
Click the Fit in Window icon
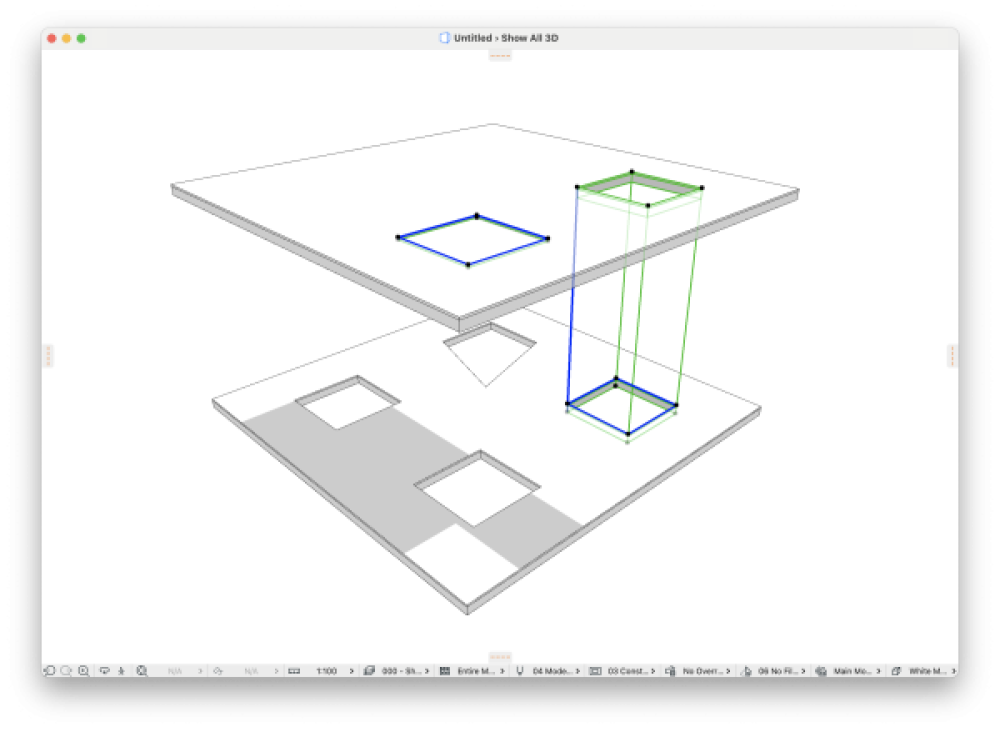[142, 671]
